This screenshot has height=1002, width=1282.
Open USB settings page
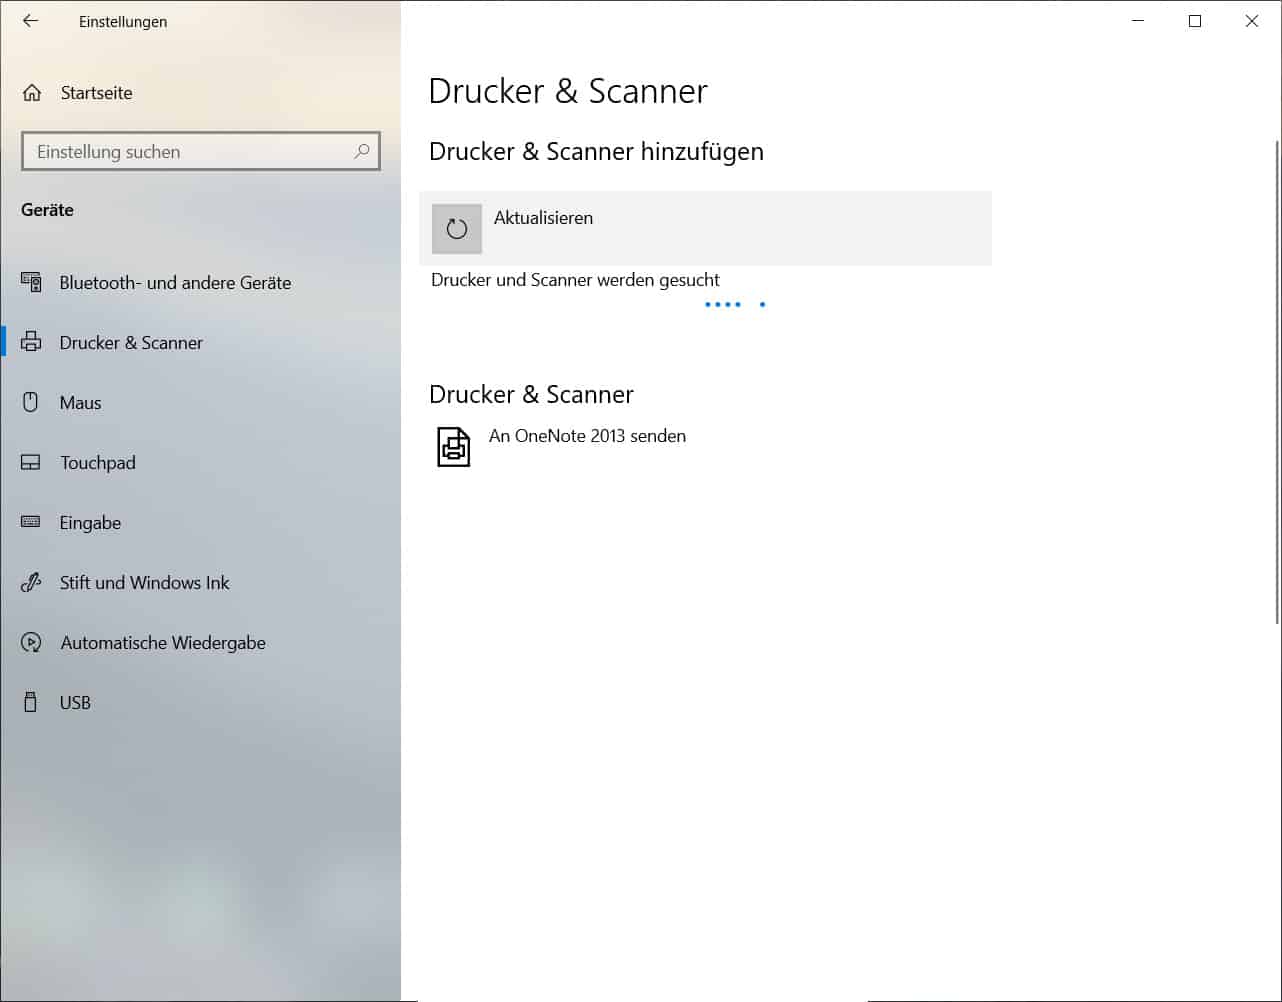[x=200, y=702]
